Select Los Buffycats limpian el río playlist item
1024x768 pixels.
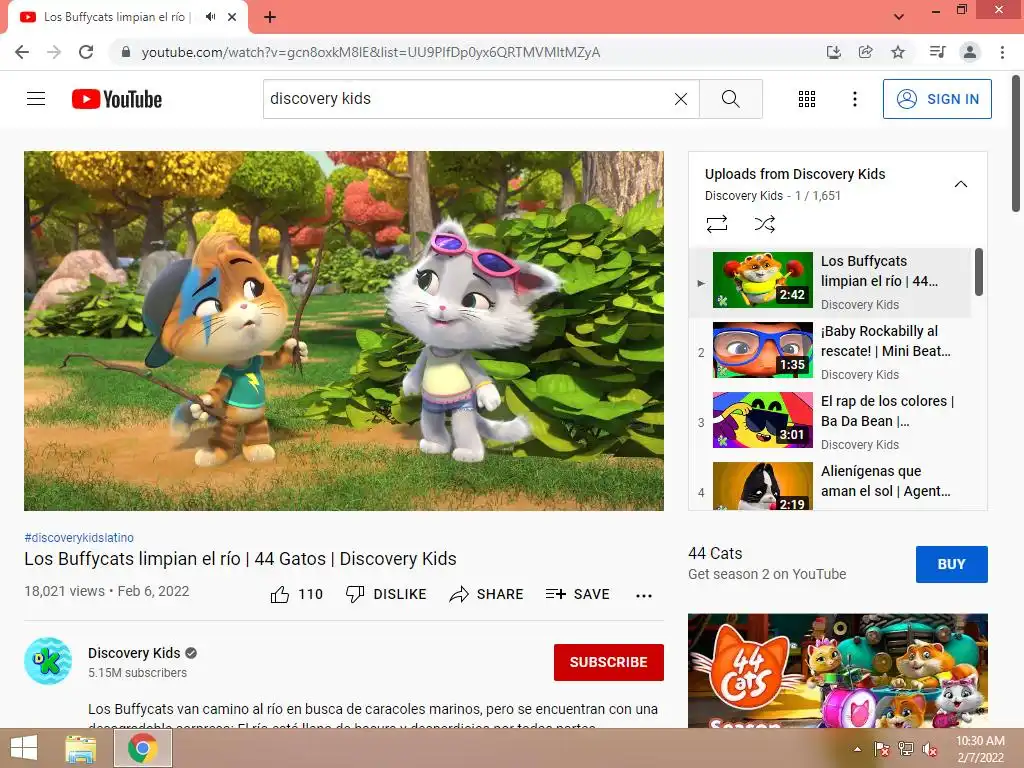click(830, 282)
